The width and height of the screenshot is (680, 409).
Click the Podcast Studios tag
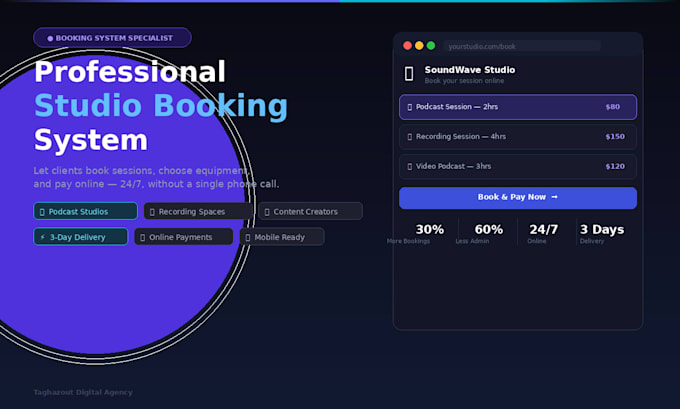point(85,211)
